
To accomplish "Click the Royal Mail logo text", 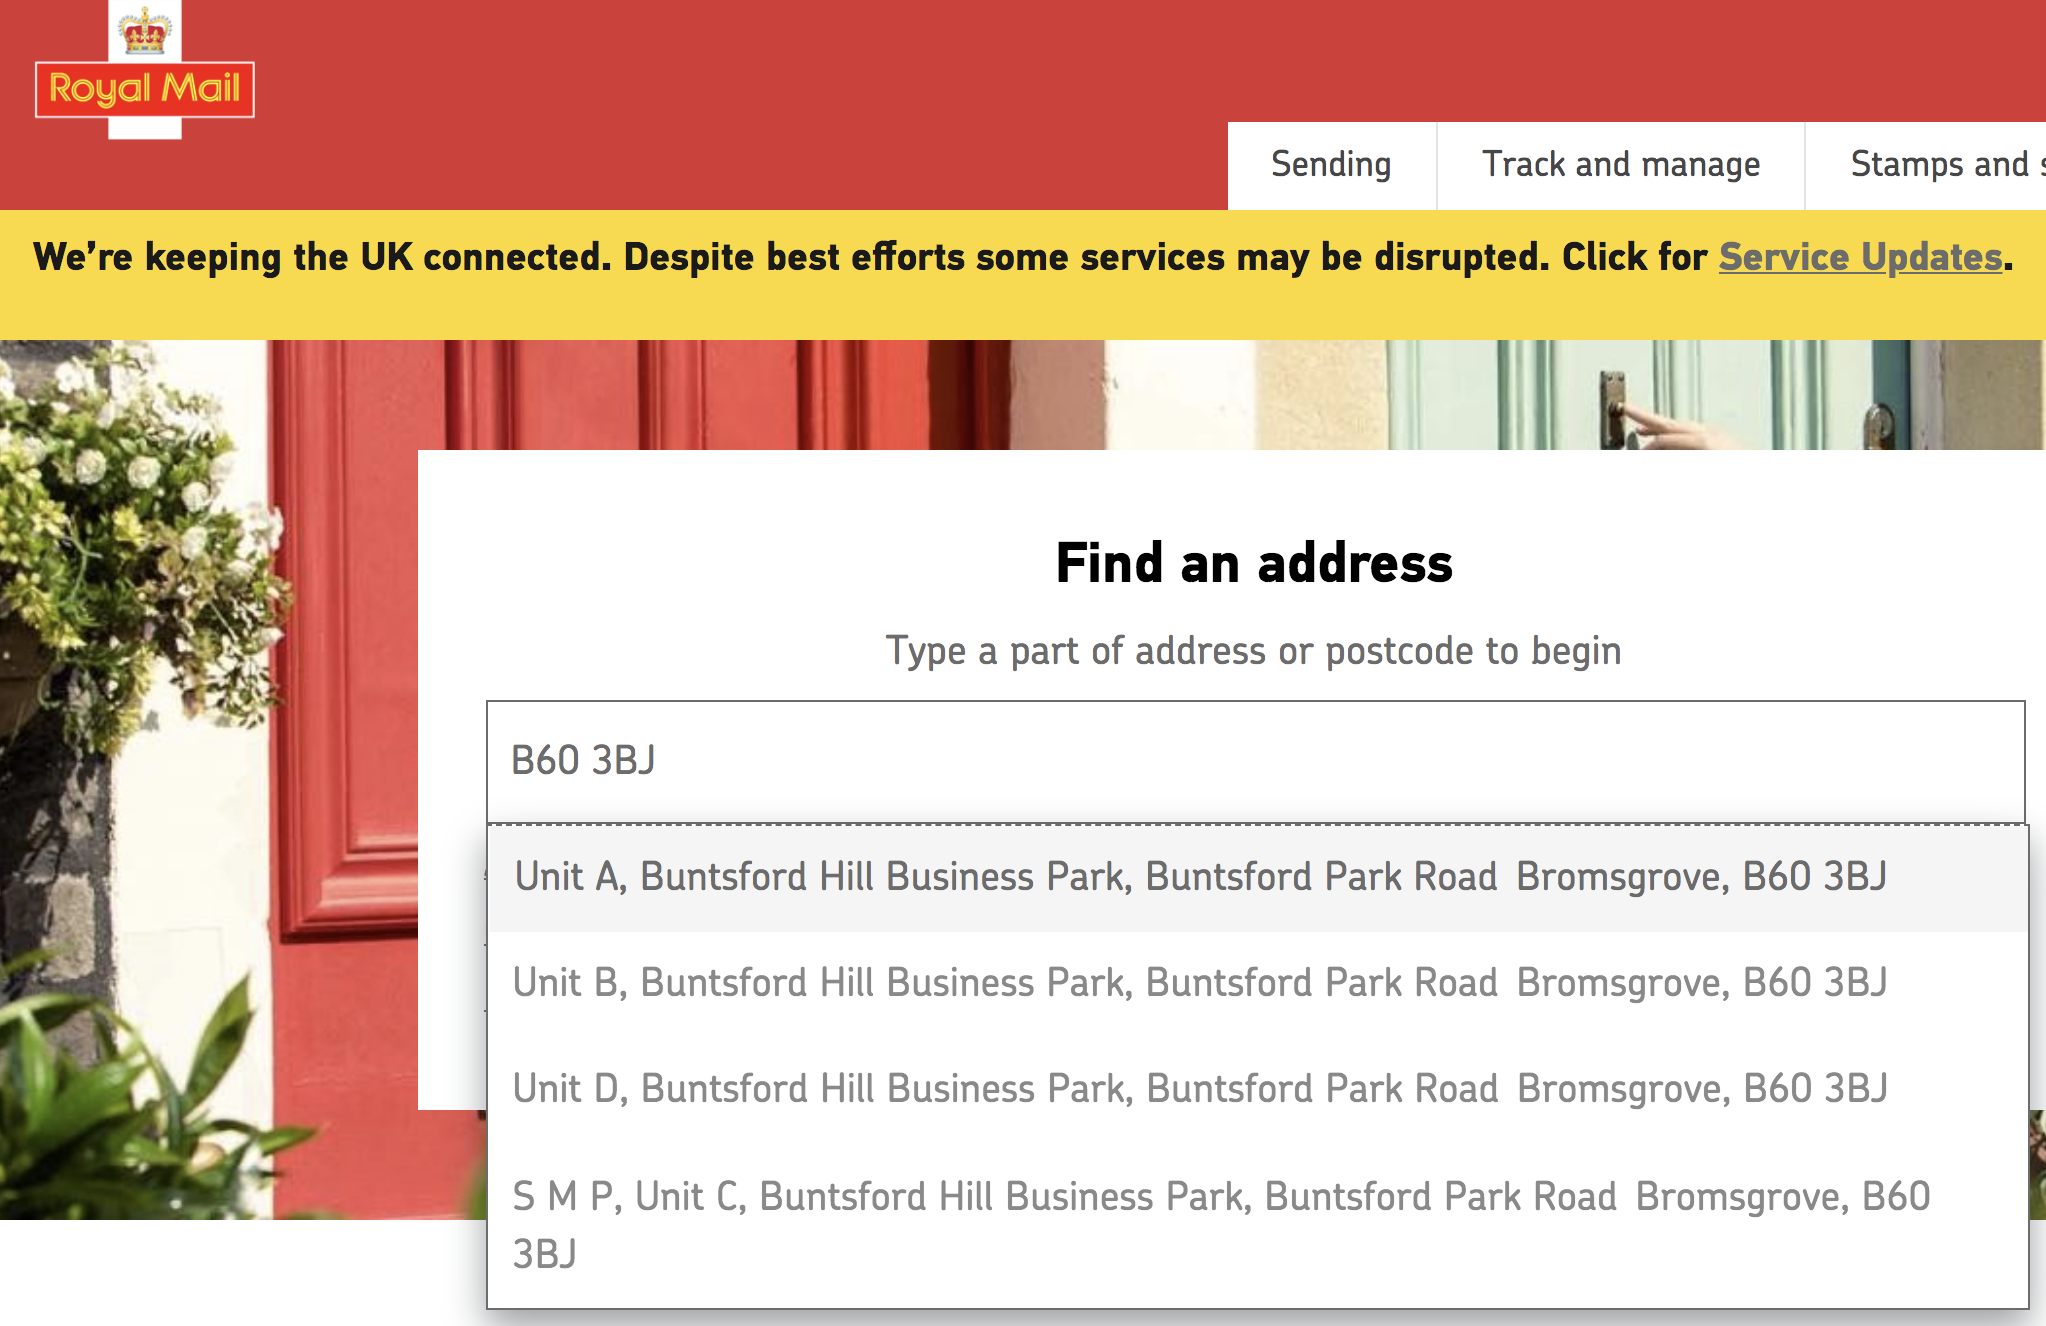I will click(145, 89).
